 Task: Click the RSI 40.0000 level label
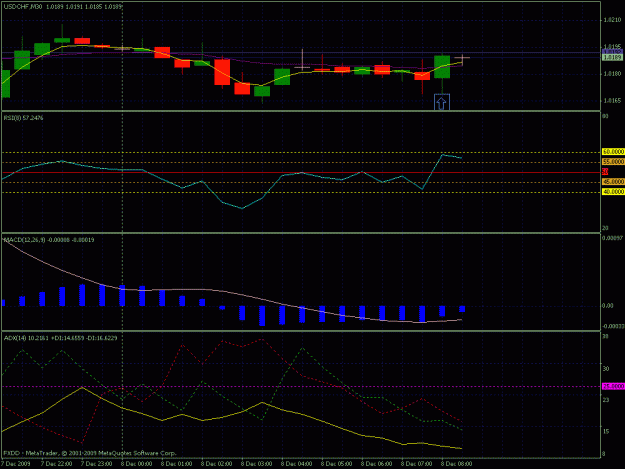(x=613, y=192)
